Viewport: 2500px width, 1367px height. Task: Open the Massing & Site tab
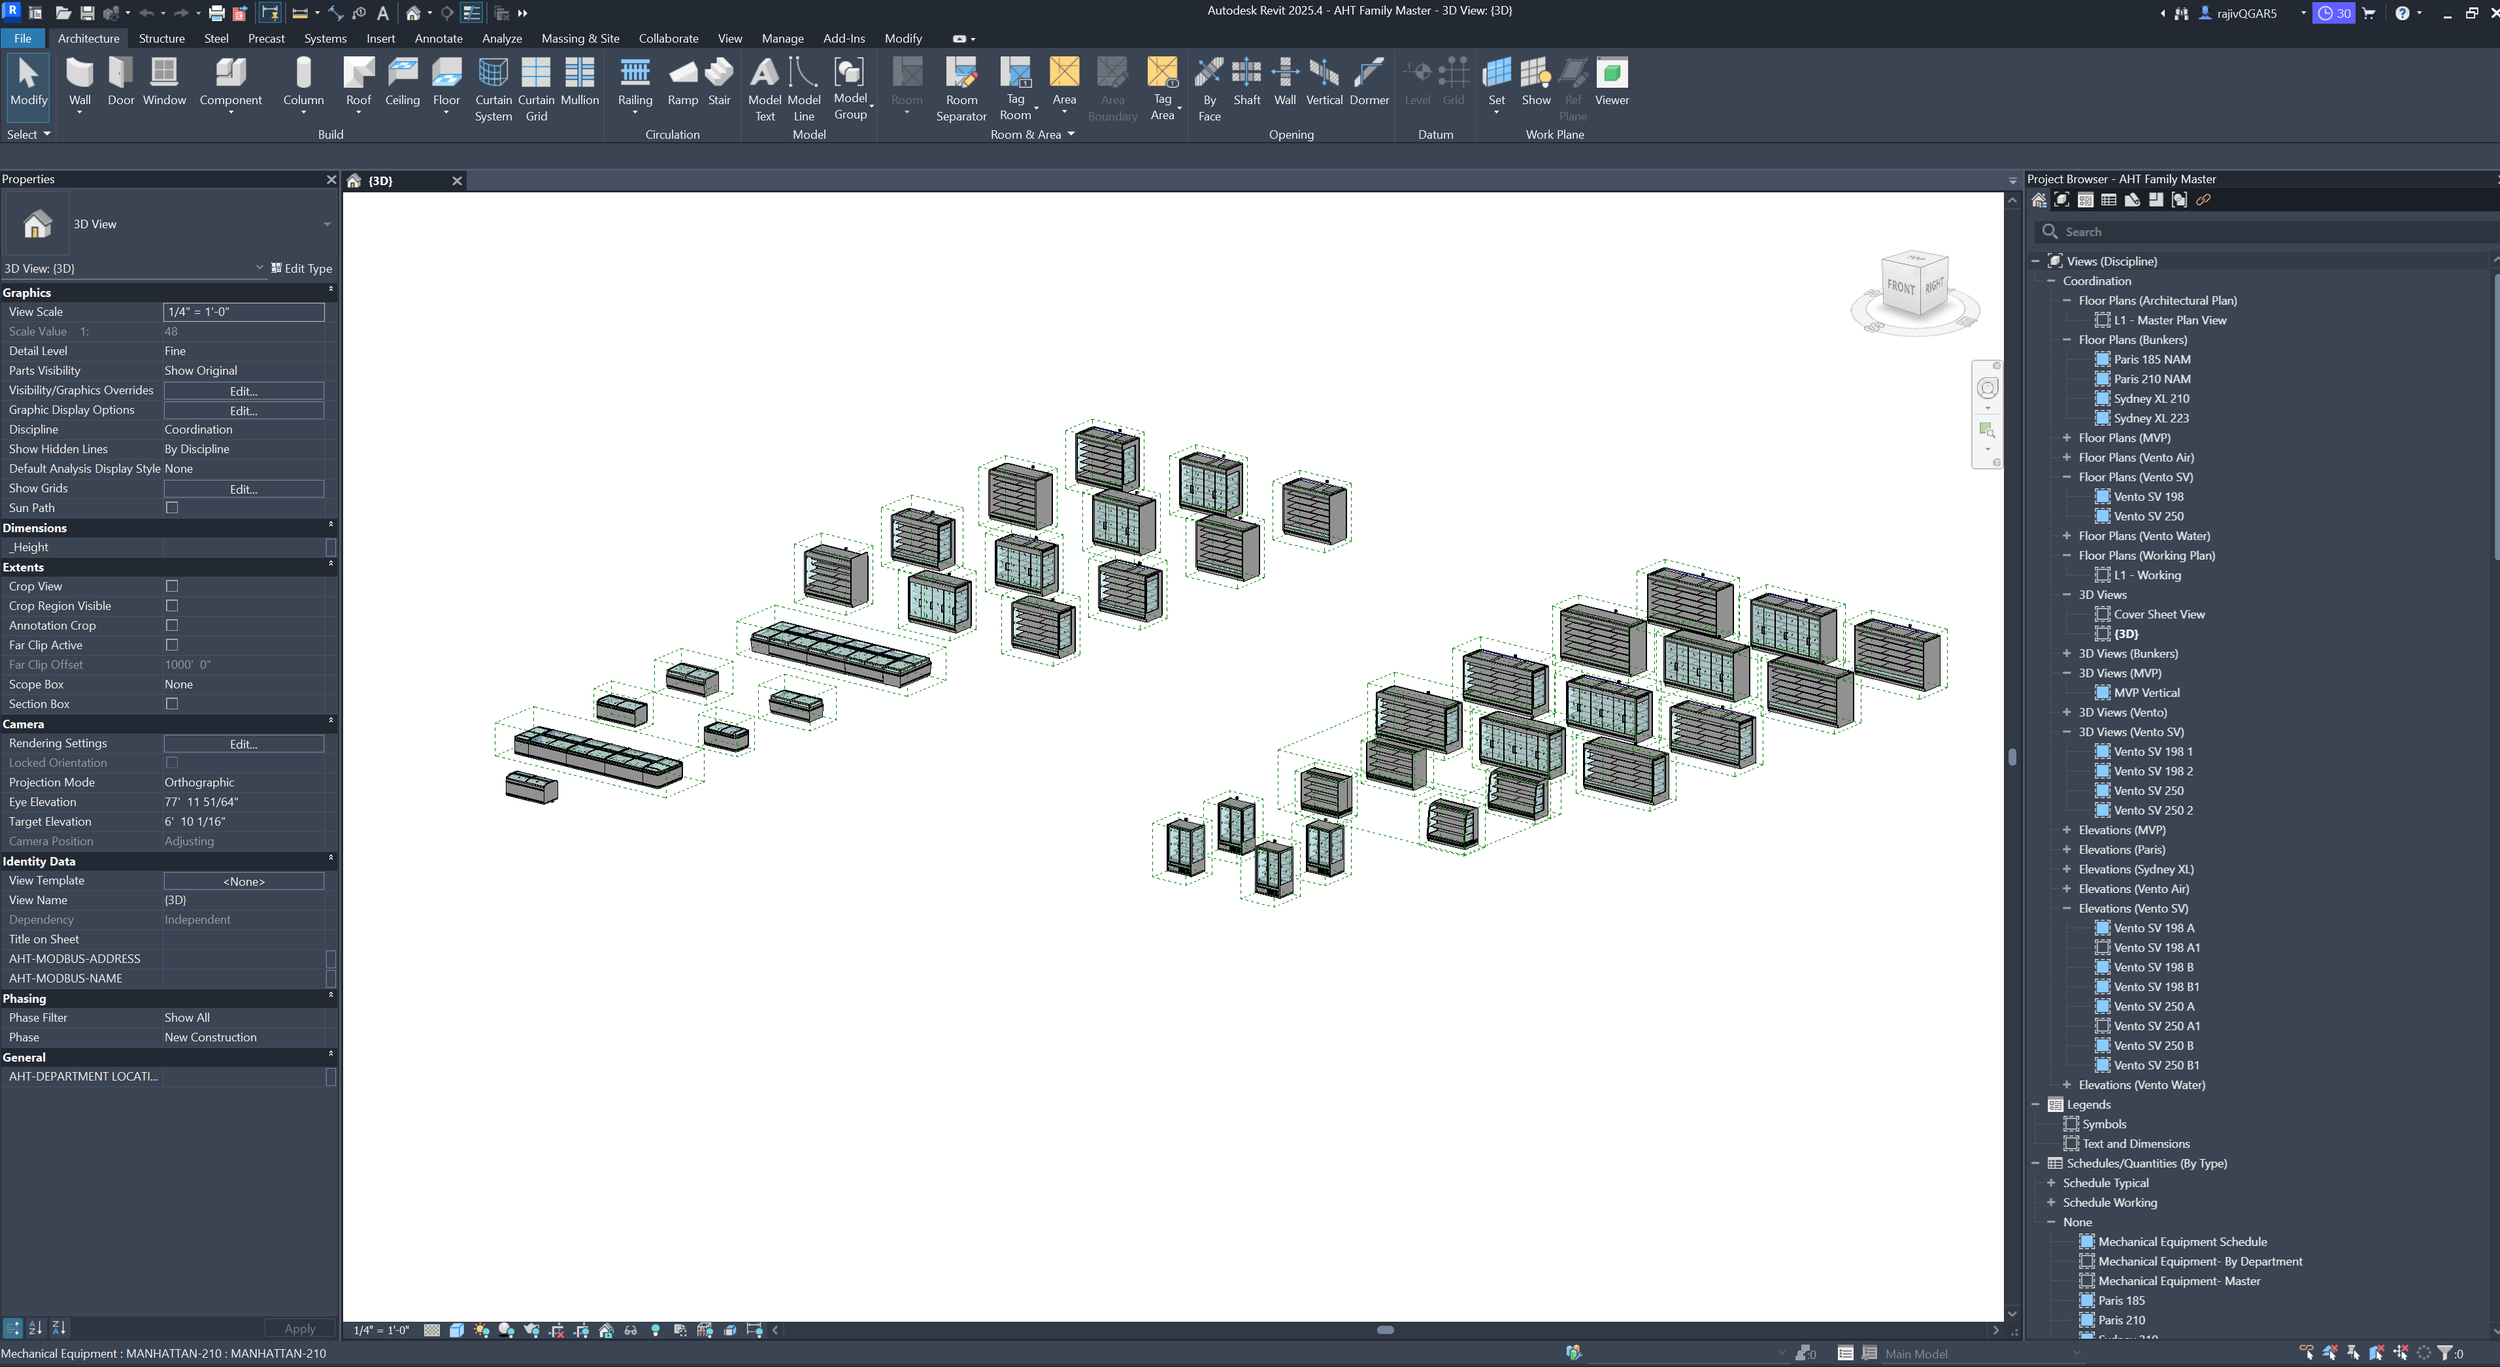[x=580, y=38]
